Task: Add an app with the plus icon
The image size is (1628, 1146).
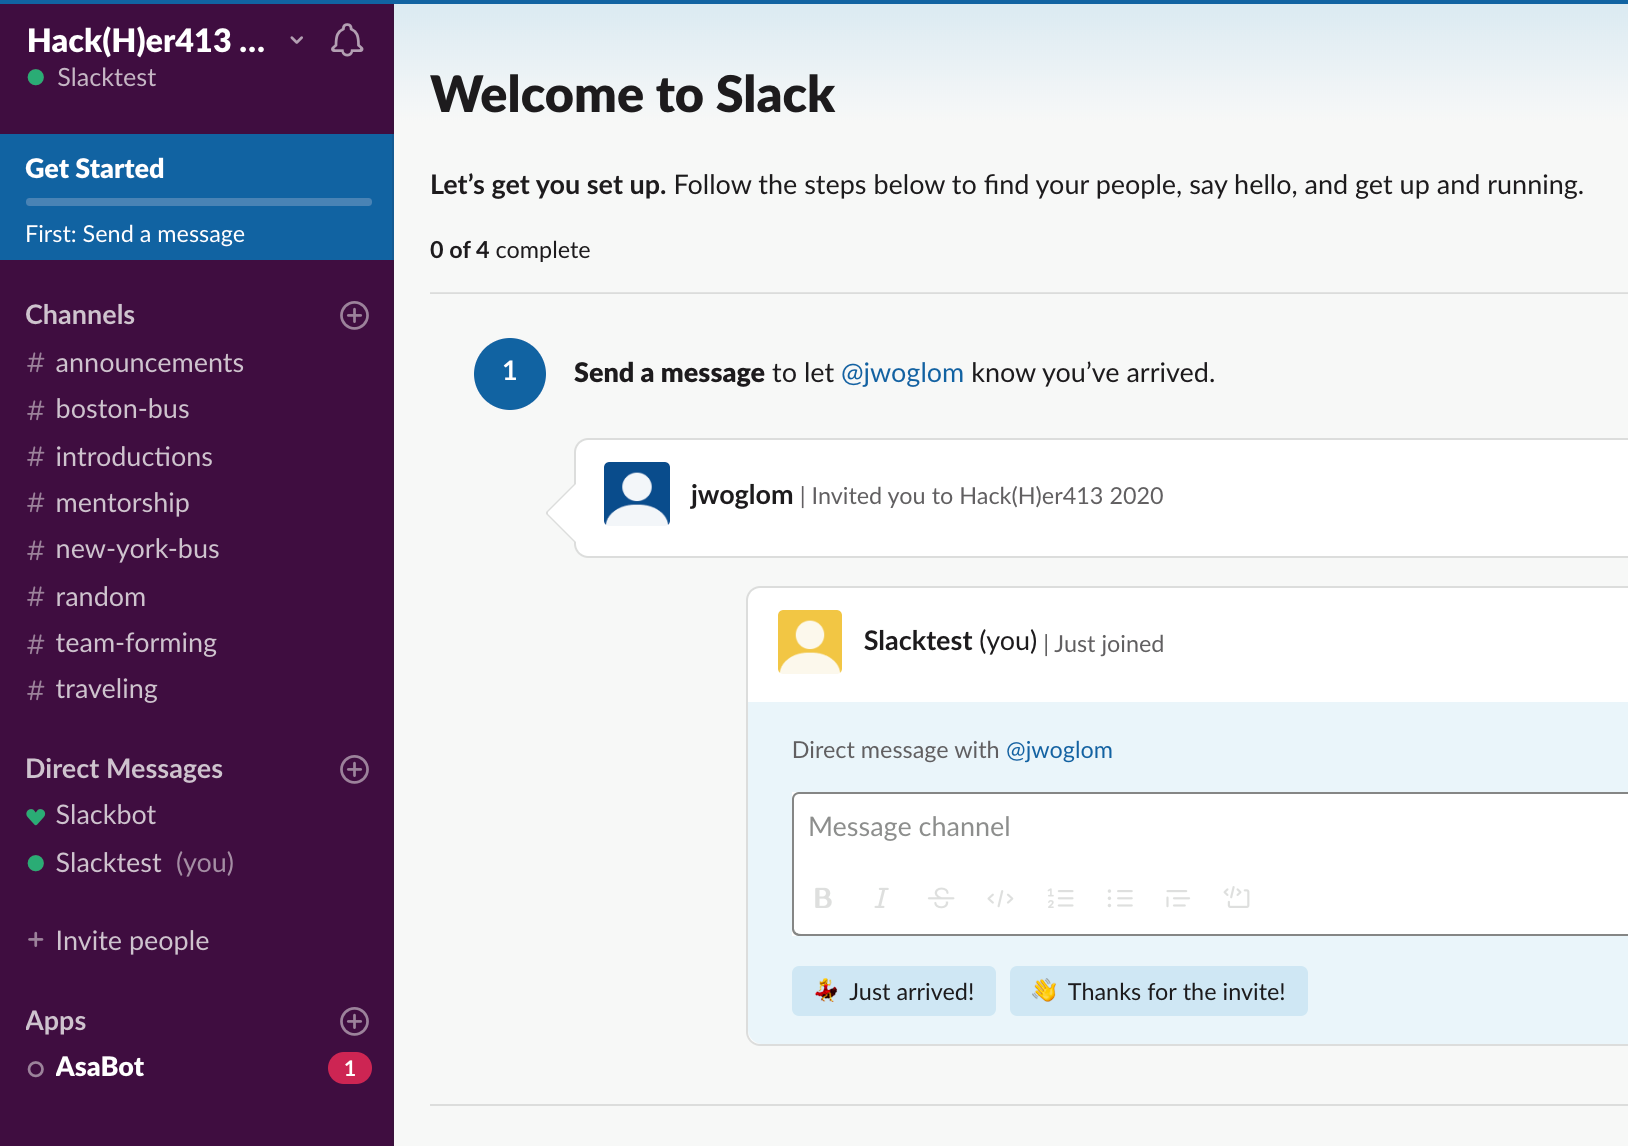Action: click(x=354, y=1021)
